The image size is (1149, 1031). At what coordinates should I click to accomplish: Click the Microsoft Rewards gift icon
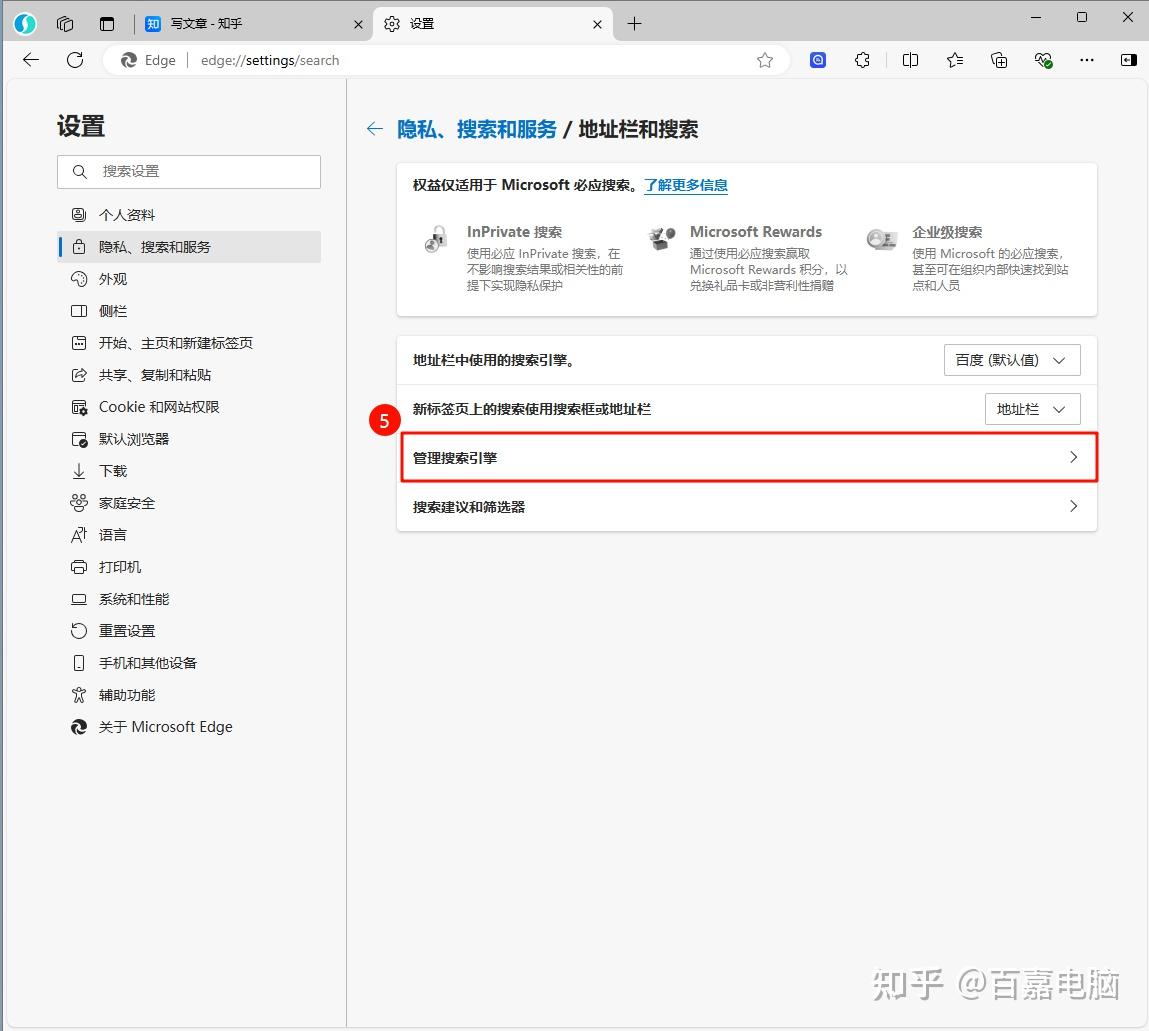click(661, 238)
